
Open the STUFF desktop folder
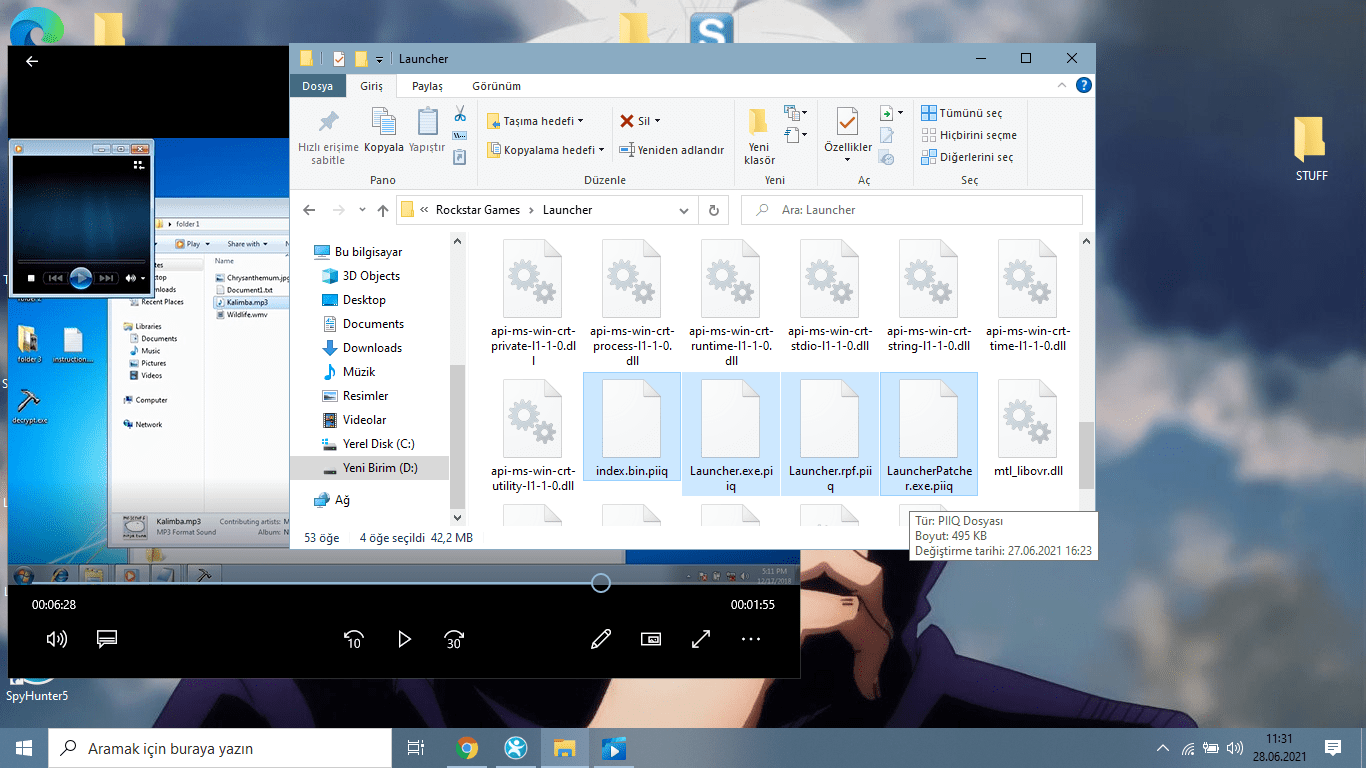(x=1311, y=150)
